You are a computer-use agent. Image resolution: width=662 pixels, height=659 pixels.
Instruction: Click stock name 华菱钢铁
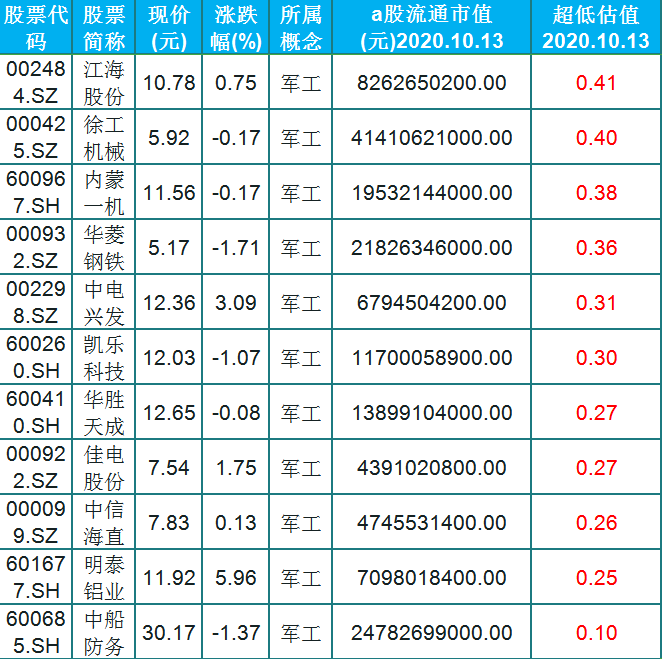click(x=103, y=247)
